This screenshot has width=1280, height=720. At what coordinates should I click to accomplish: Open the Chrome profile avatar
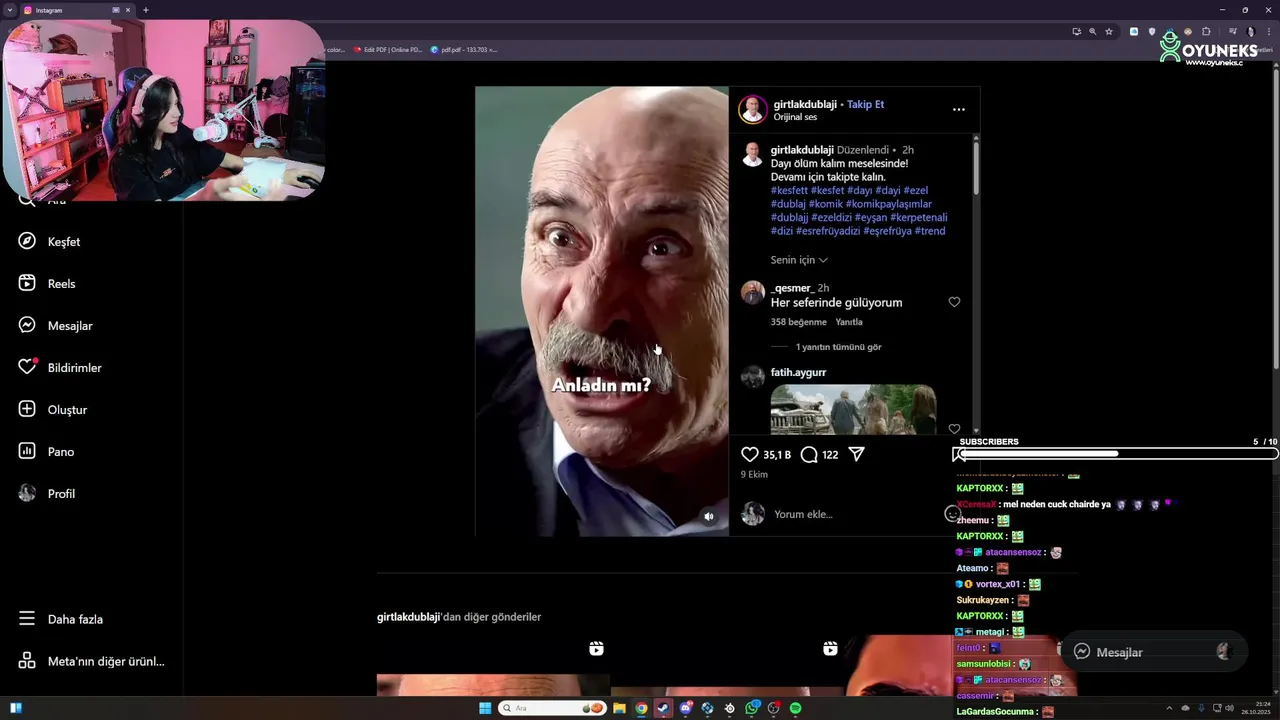pyautogui.click(x=1250, y=31)
